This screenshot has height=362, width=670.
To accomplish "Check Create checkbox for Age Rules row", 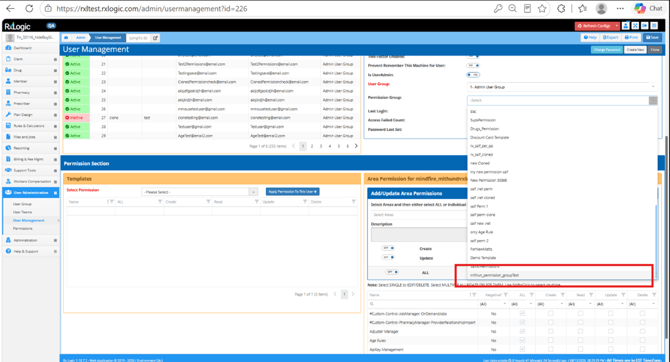I will pos(551,340).
